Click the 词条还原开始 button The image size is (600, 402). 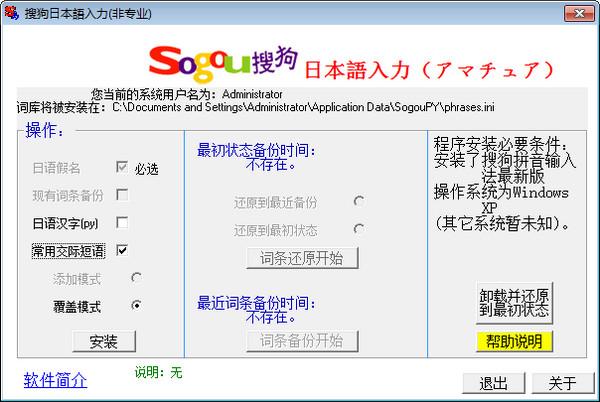tap(302, 258)
